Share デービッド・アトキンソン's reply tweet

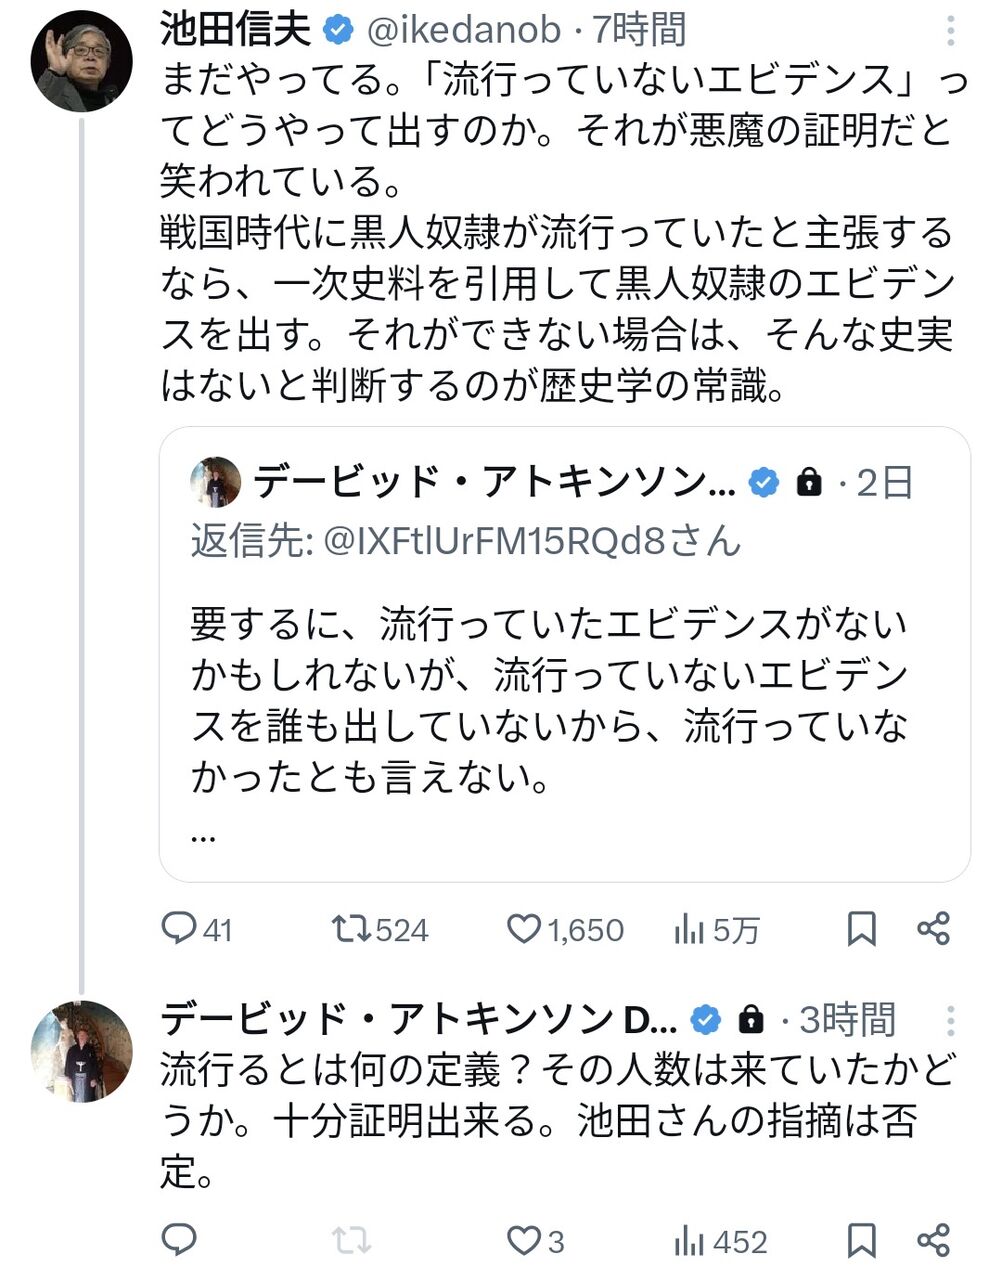point(933,1241)
